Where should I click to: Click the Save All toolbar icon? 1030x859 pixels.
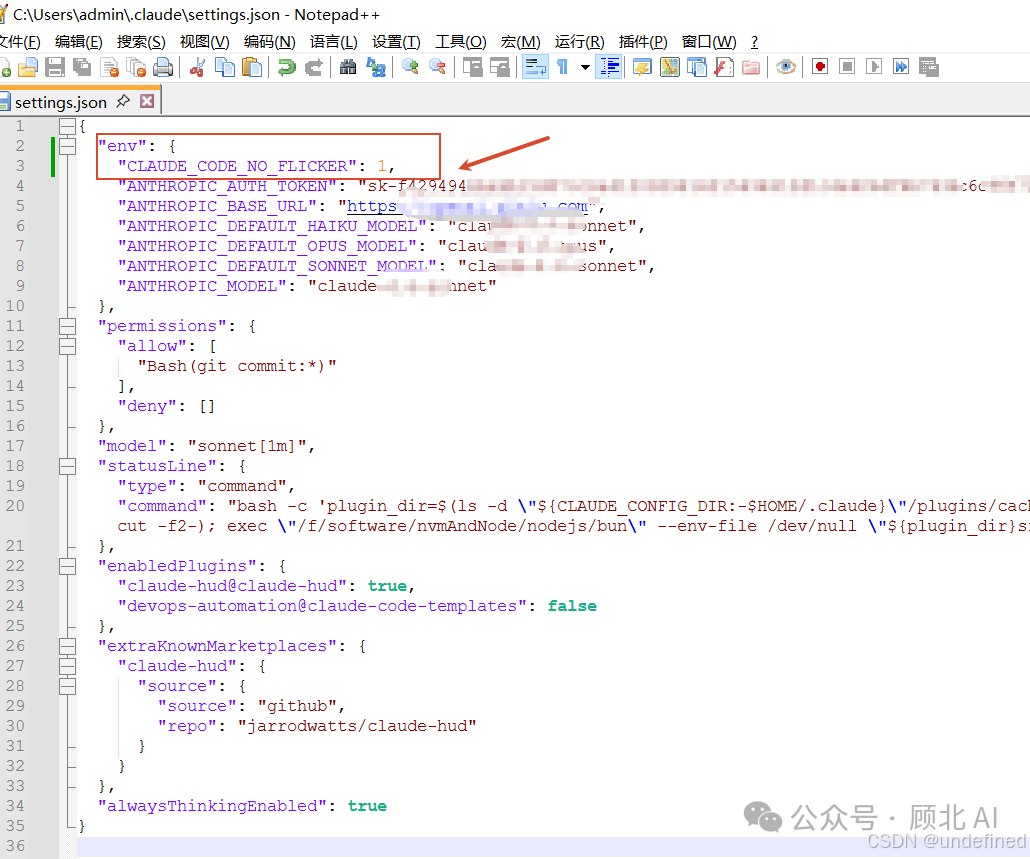[x=82, y=67]
